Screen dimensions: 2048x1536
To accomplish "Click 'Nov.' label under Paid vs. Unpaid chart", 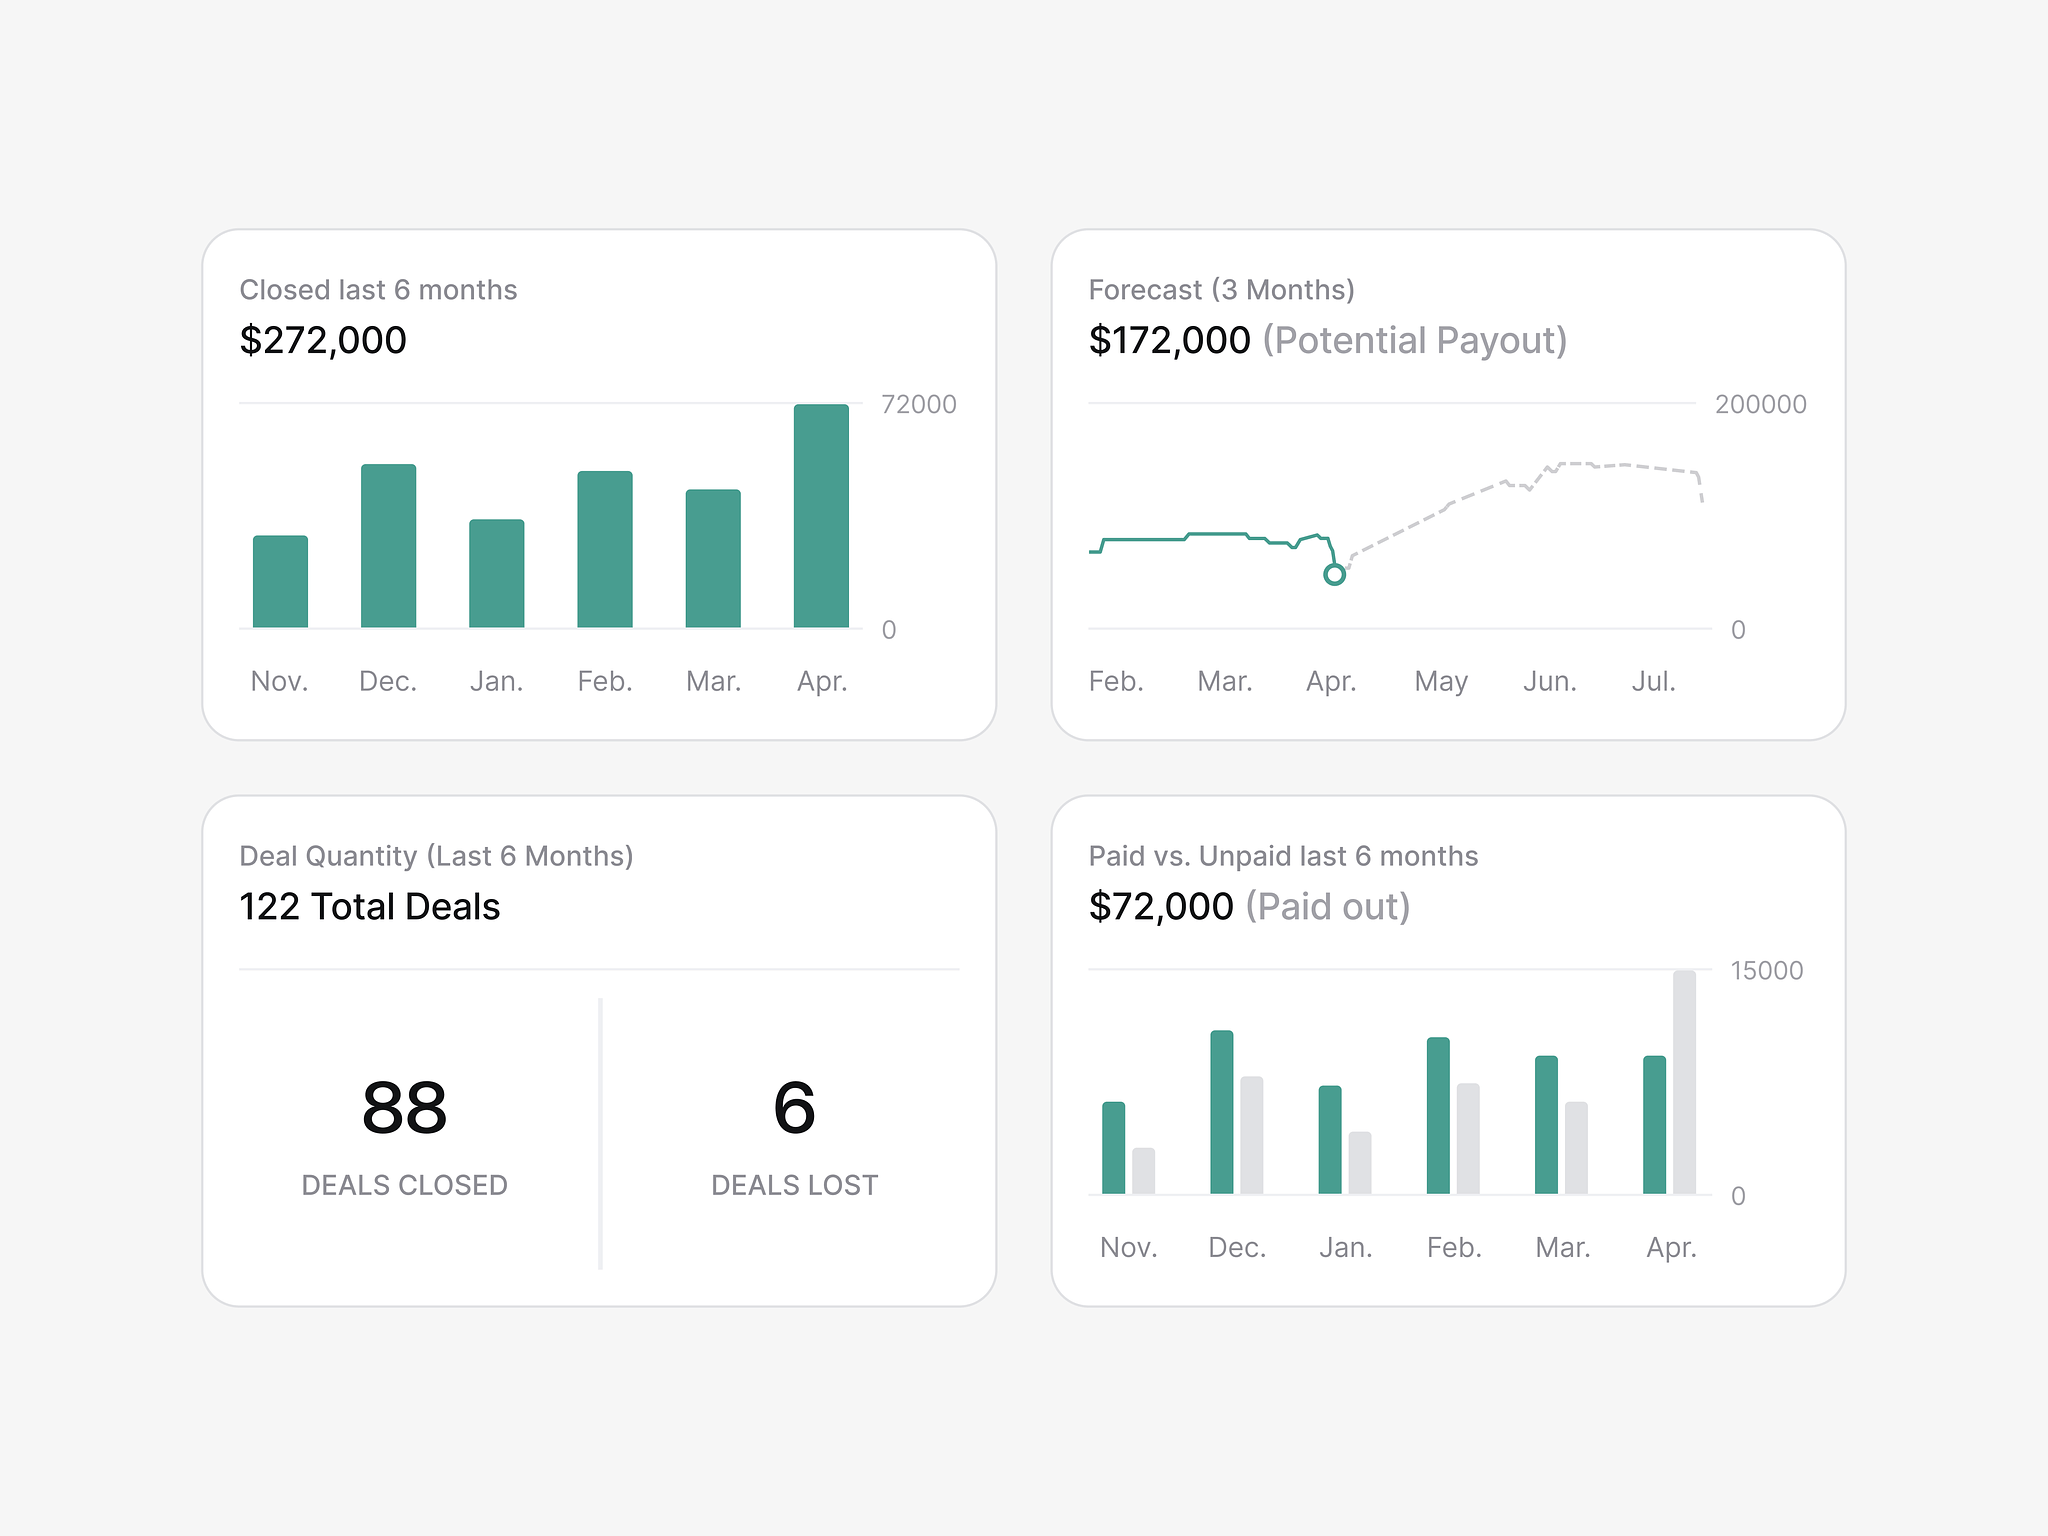I will tap(1129, 1248).
